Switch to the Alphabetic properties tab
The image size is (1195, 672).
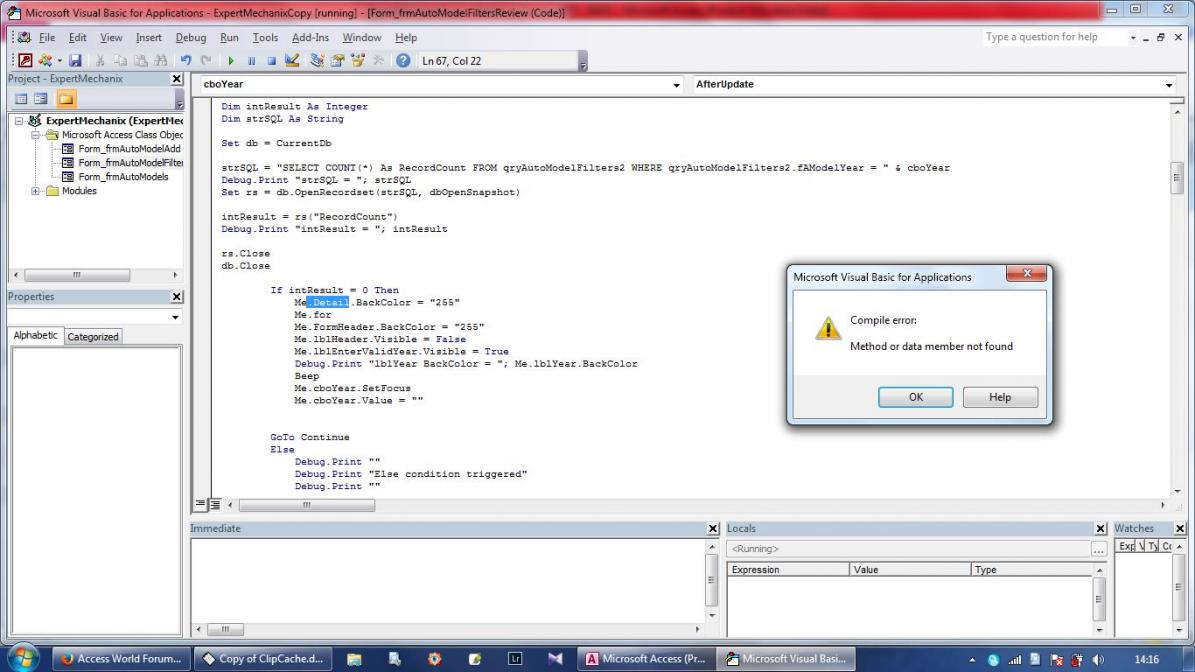[x=35, y=335]
